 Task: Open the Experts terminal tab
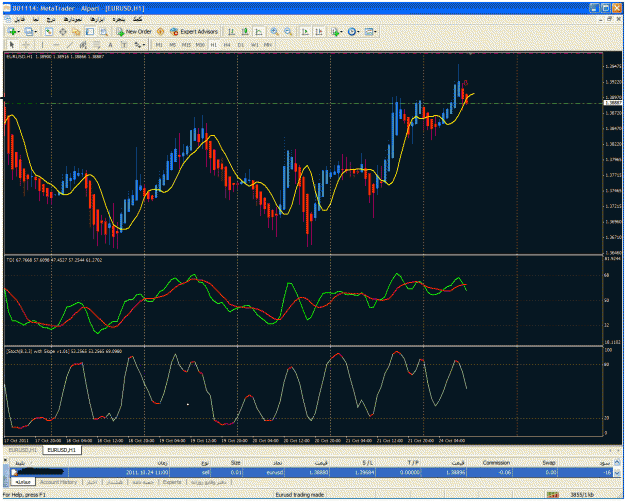(172, 482)
